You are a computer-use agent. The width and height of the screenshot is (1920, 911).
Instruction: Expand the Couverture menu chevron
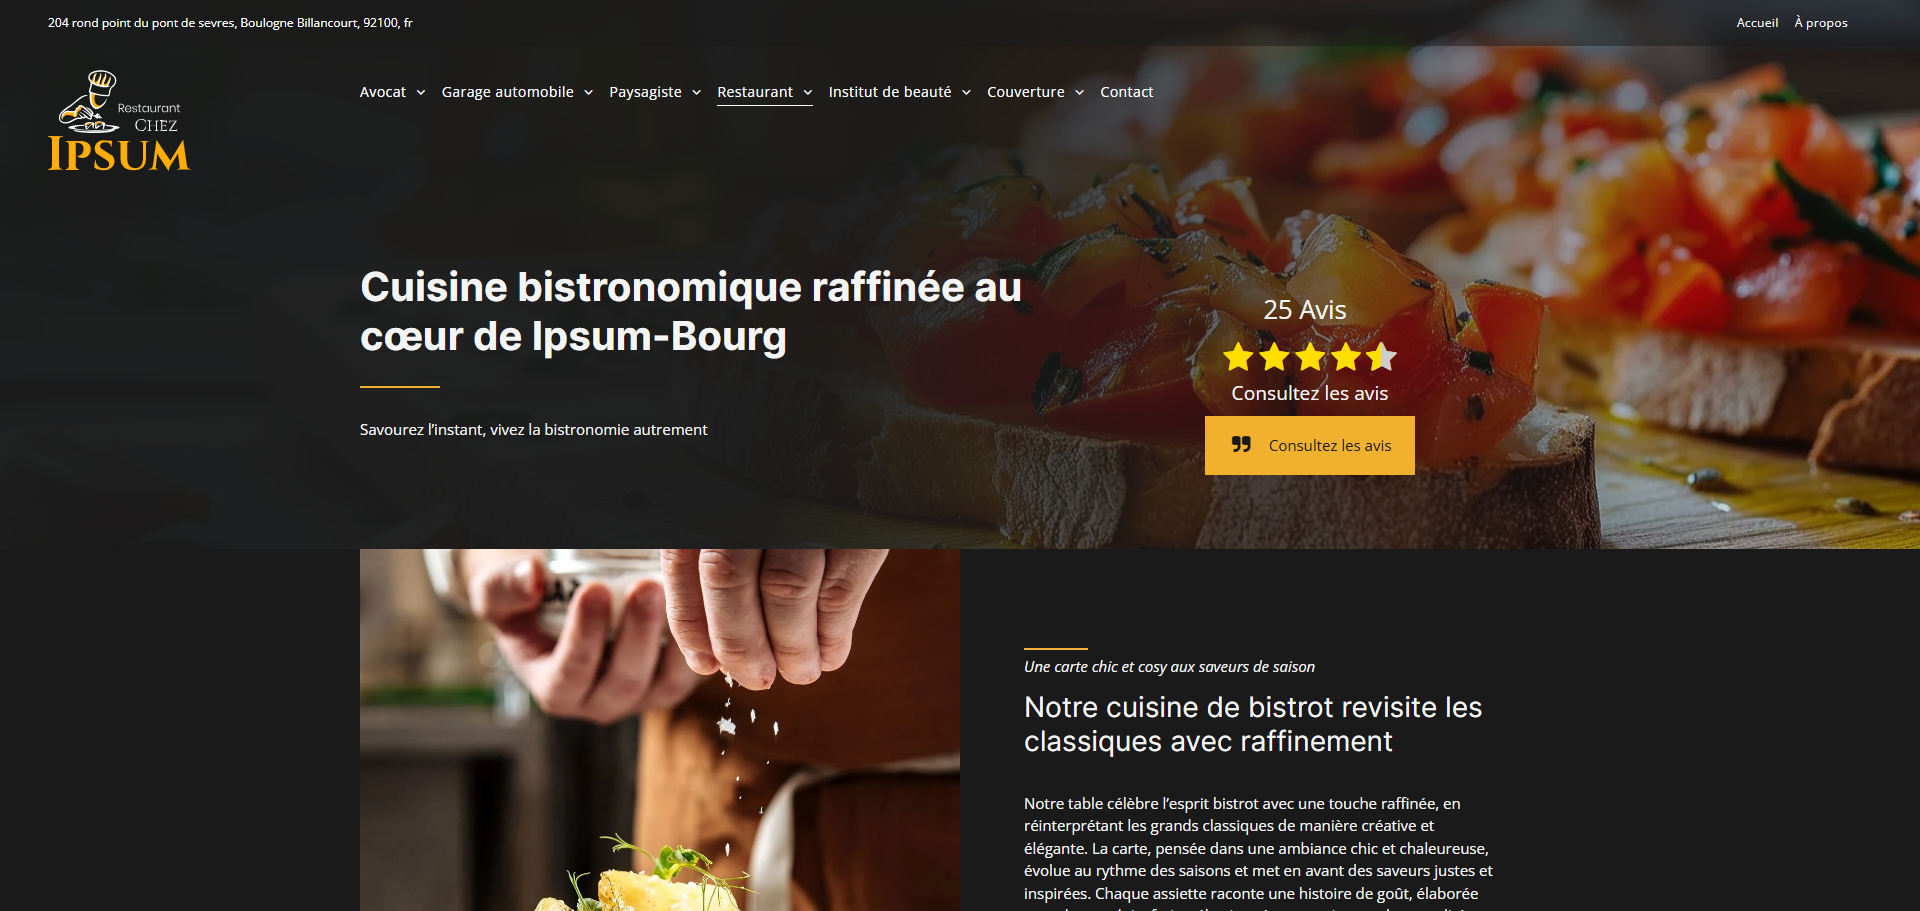click(1080, 93)
